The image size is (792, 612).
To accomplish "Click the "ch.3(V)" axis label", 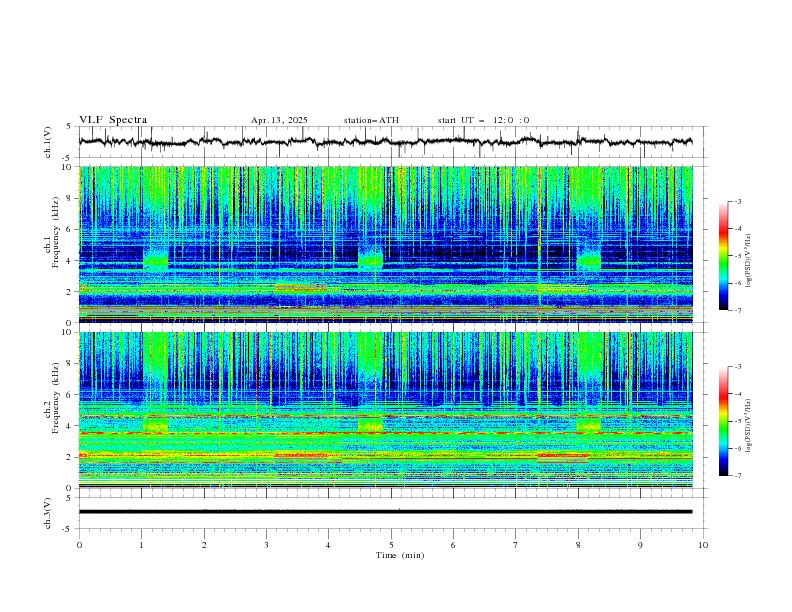I will coord(48,513).
